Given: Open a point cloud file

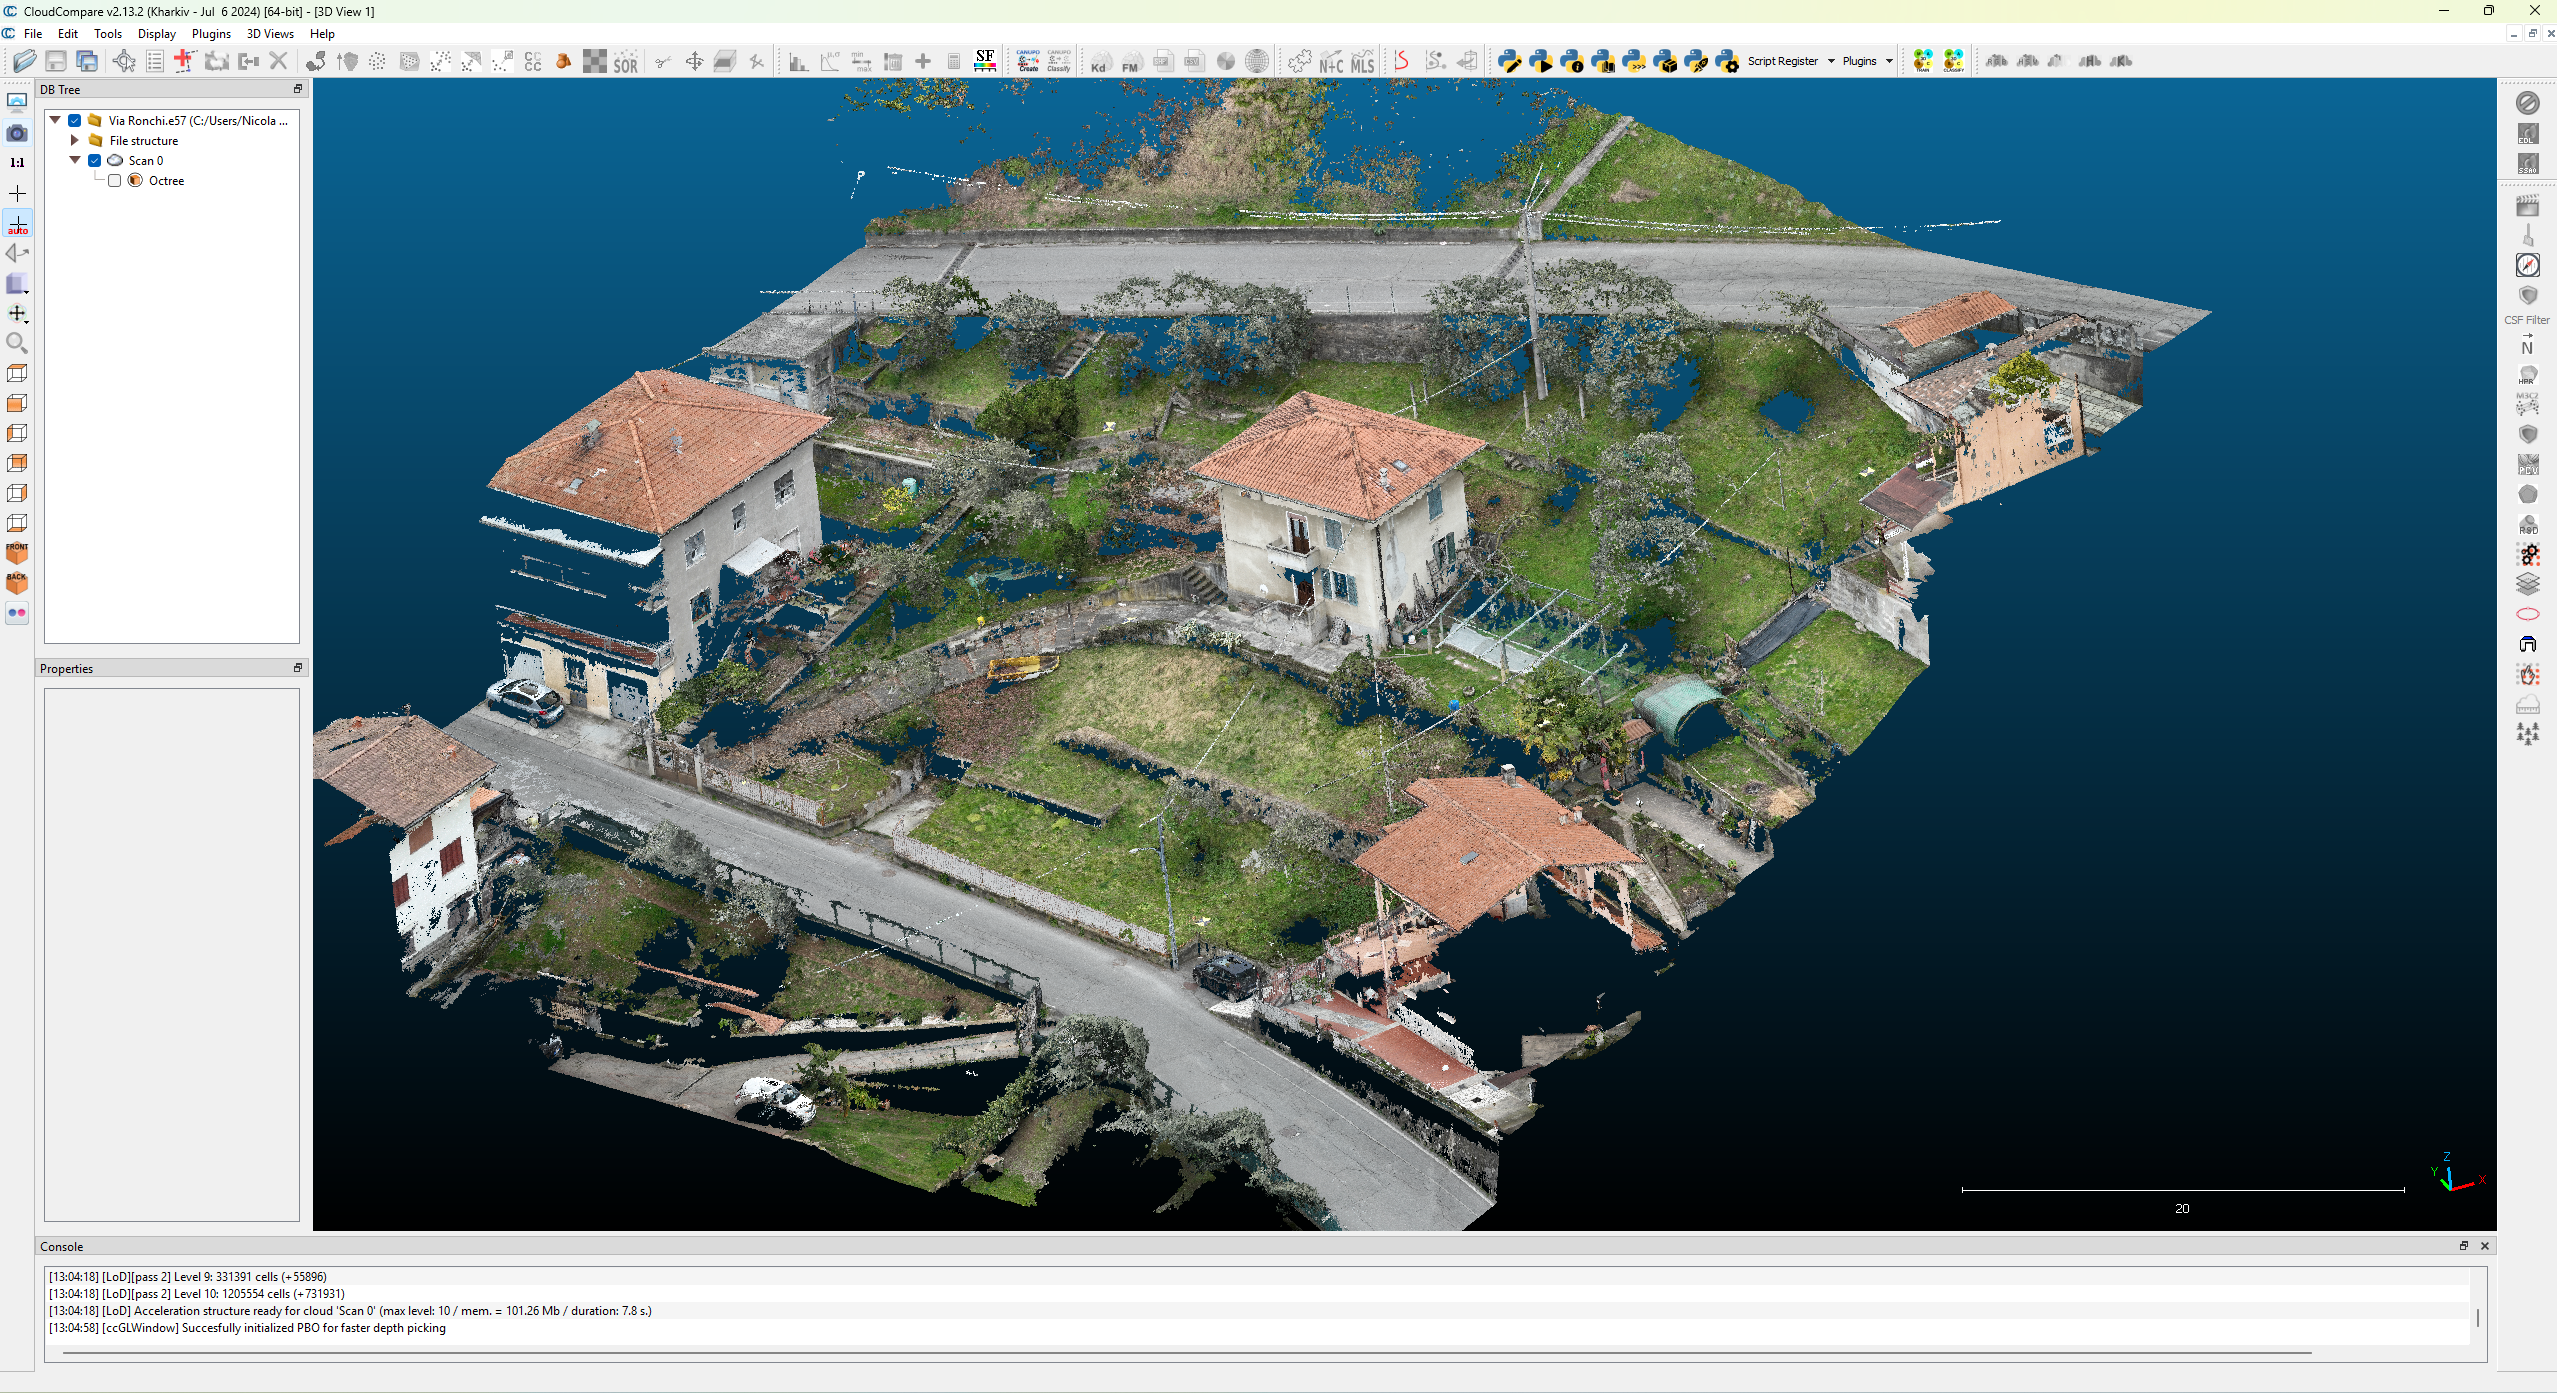Looking at the screenshot, I should tap(24, 61).
